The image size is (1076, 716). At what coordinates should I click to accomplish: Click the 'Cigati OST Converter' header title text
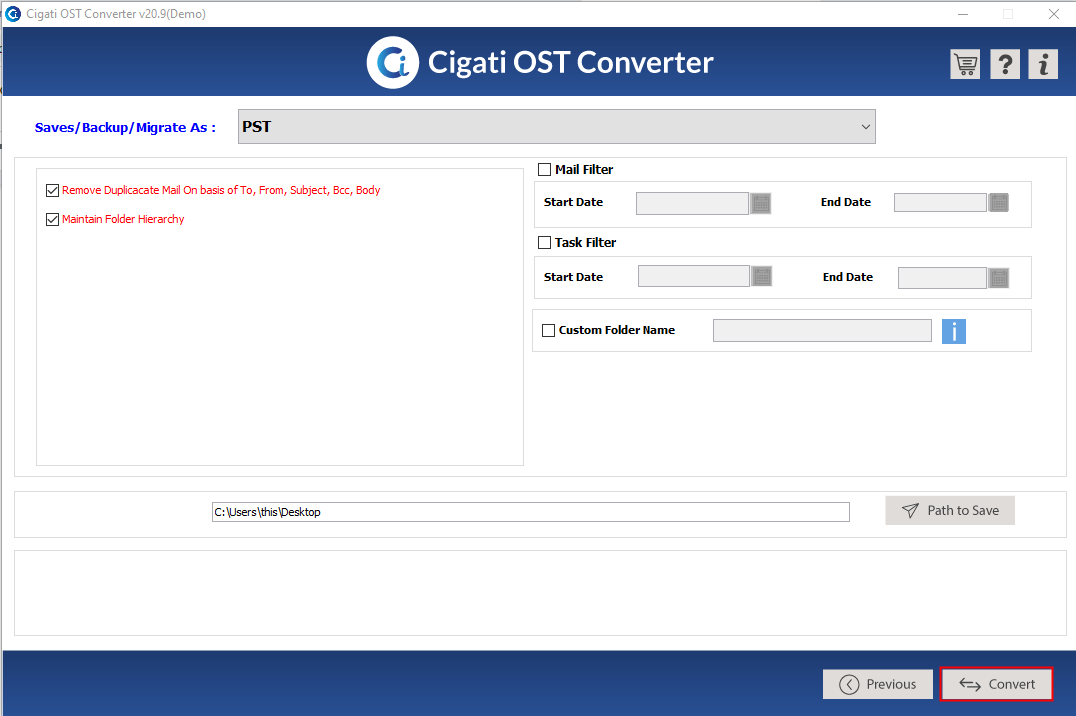point(571,62)
